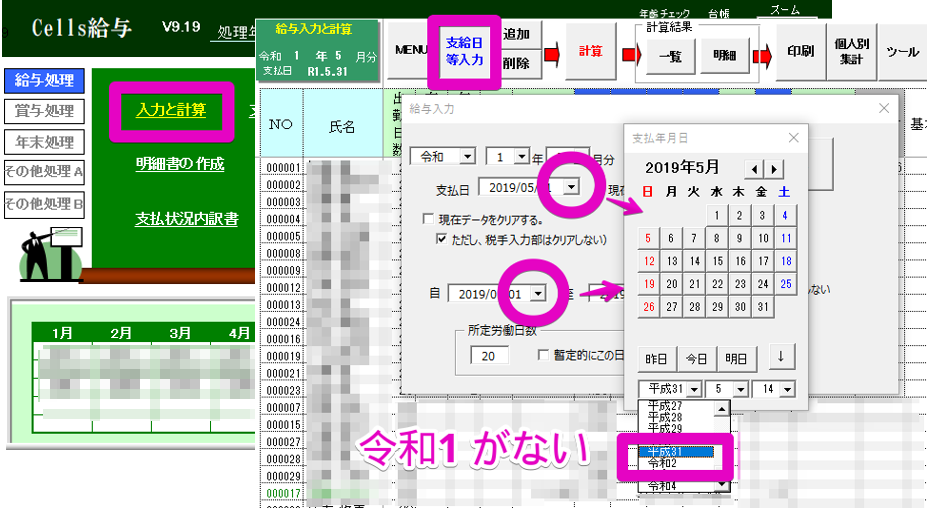Close the 給与入力 dialog
Screen dimensions: 931x509
[x=884, y=108]
